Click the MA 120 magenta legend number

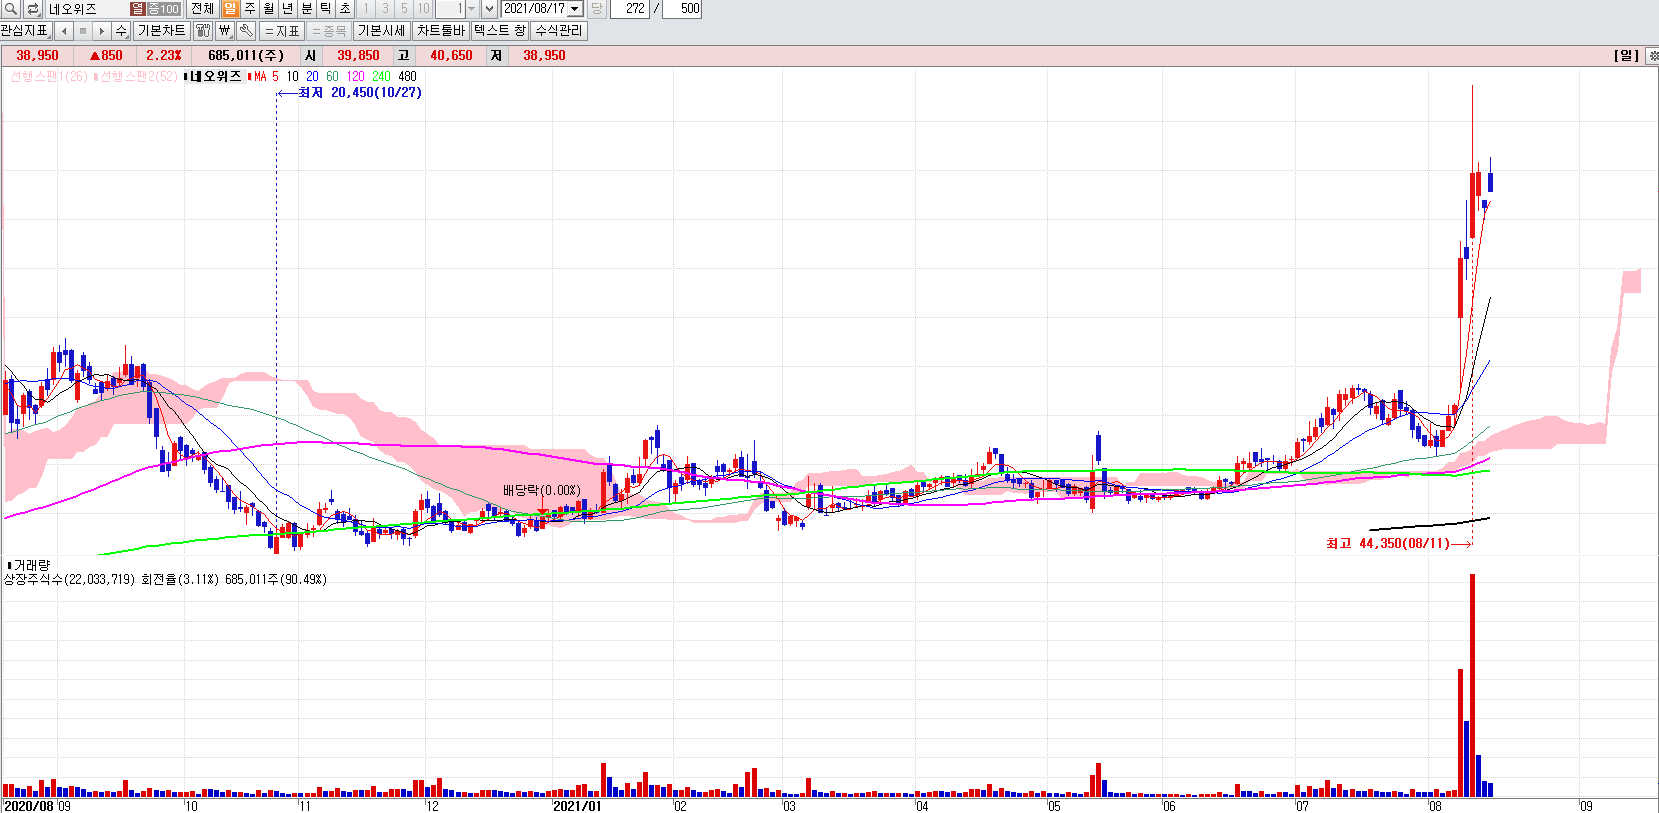coord(355,77)
